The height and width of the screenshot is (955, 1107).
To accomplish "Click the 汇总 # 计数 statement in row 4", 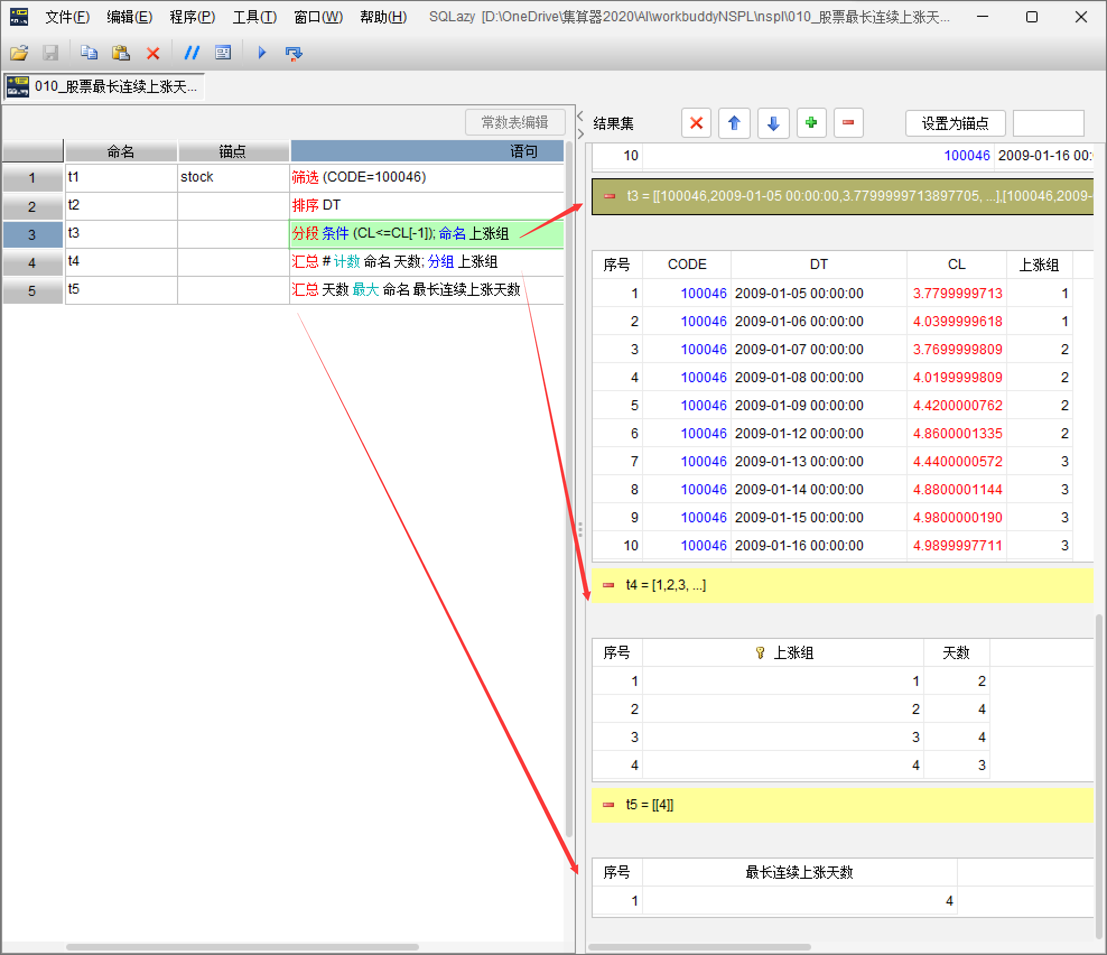I will point(426,263).
